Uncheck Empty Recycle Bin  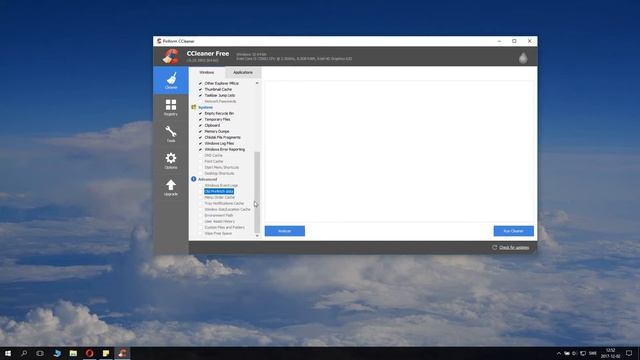coord(200,113)
